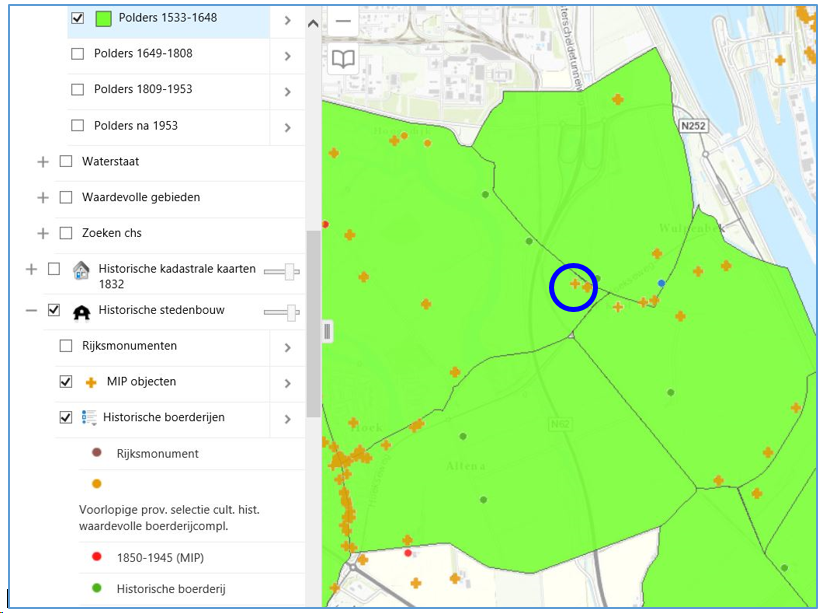Select the Historische stedenbouw label
Image resolution: width=819 pixels, height=613 pixels.
161,310
